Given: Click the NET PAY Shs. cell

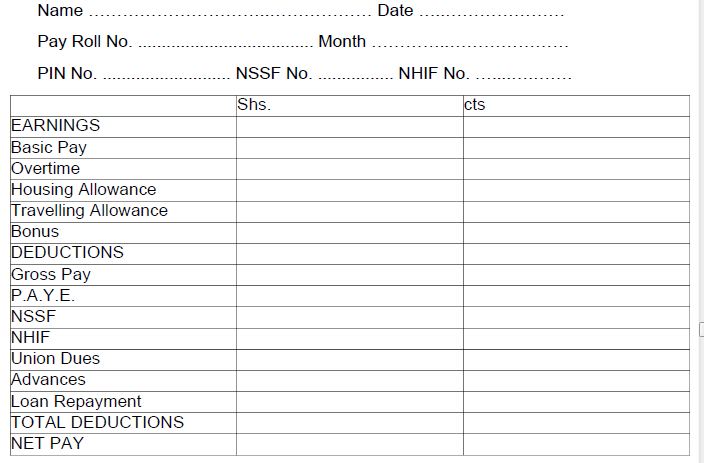Looking at the screenshot, I should click(349, 444).
